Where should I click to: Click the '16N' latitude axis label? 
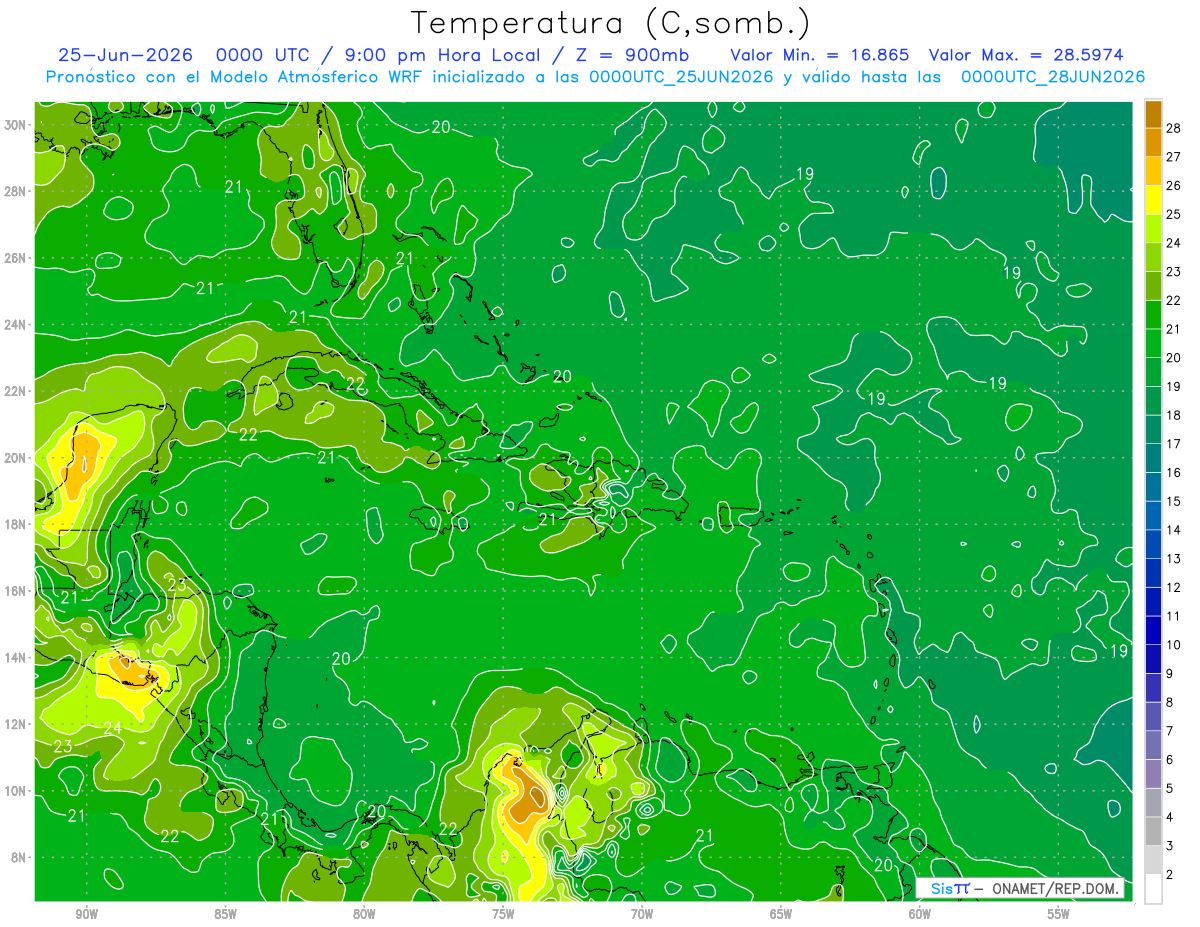(x=17, y=591)
